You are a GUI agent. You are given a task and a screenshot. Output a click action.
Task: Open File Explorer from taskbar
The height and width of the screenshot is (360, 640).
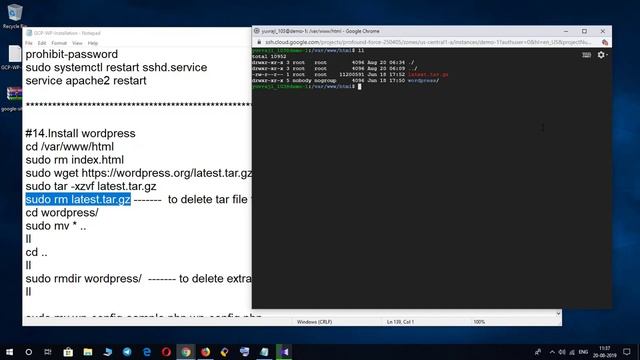coord(88,352)
